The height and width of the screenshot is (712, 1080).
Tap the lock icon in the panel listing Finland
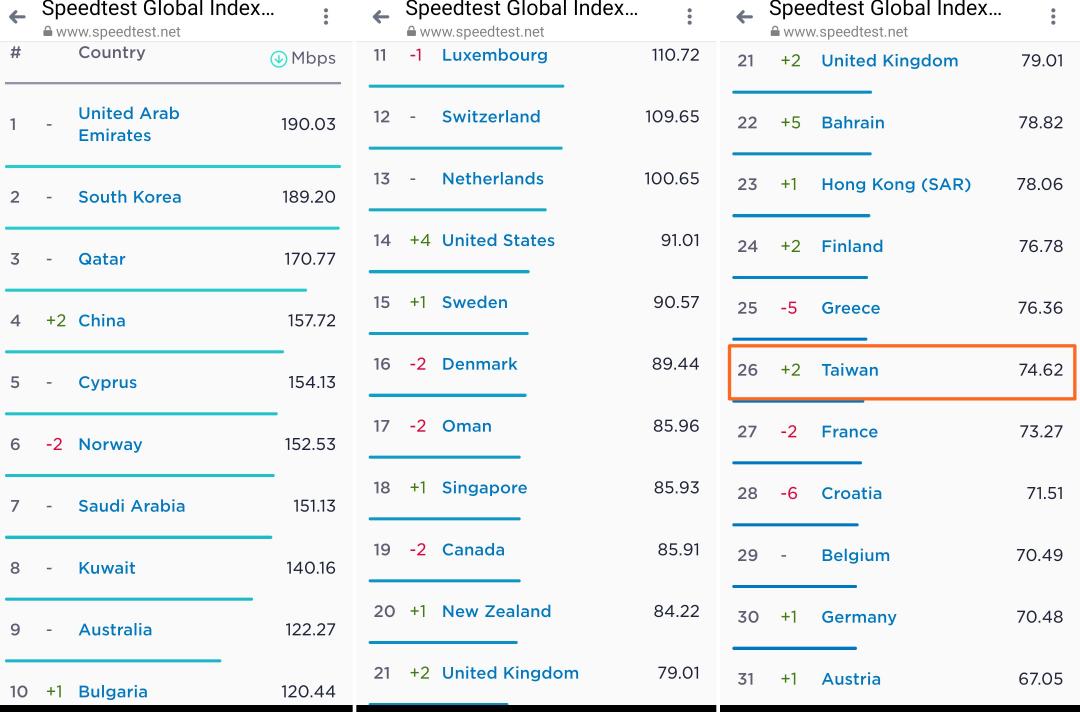pos(774,32)
